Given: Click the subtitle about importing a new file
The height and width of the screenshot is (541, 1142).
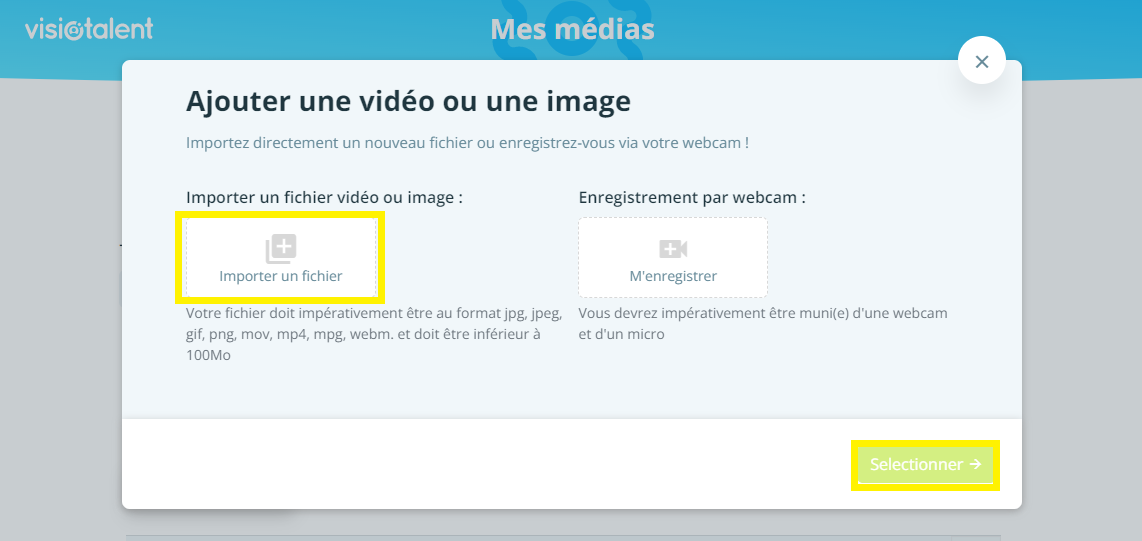Looking at the screenshot, I should [467, 143].
